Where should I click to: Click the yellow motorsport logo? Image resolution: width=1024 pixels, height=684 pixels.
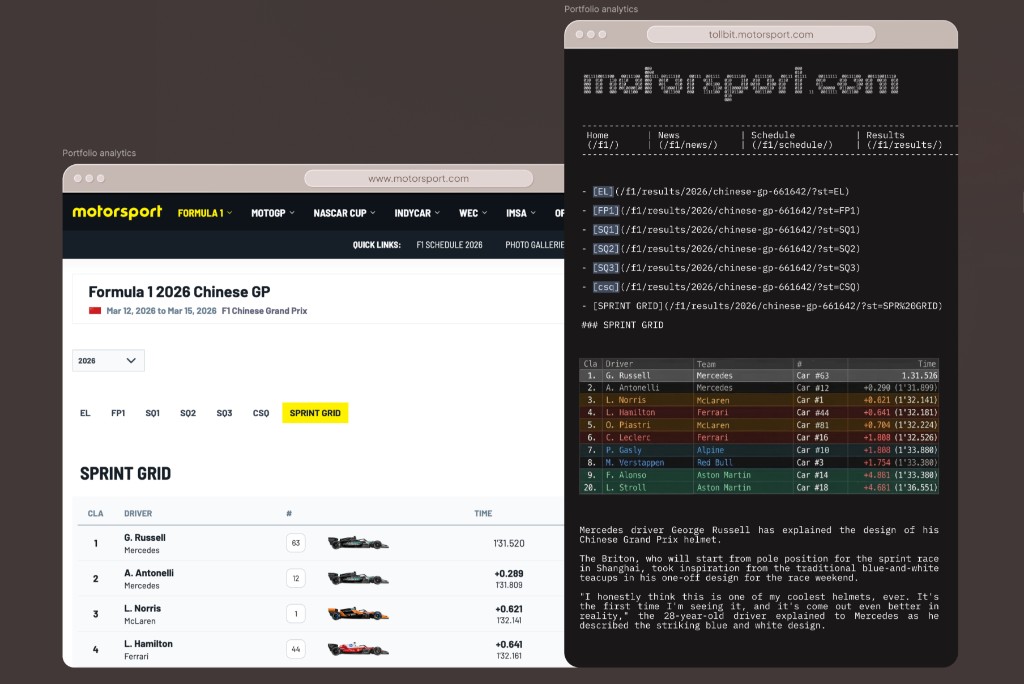(x=117, y=212)
